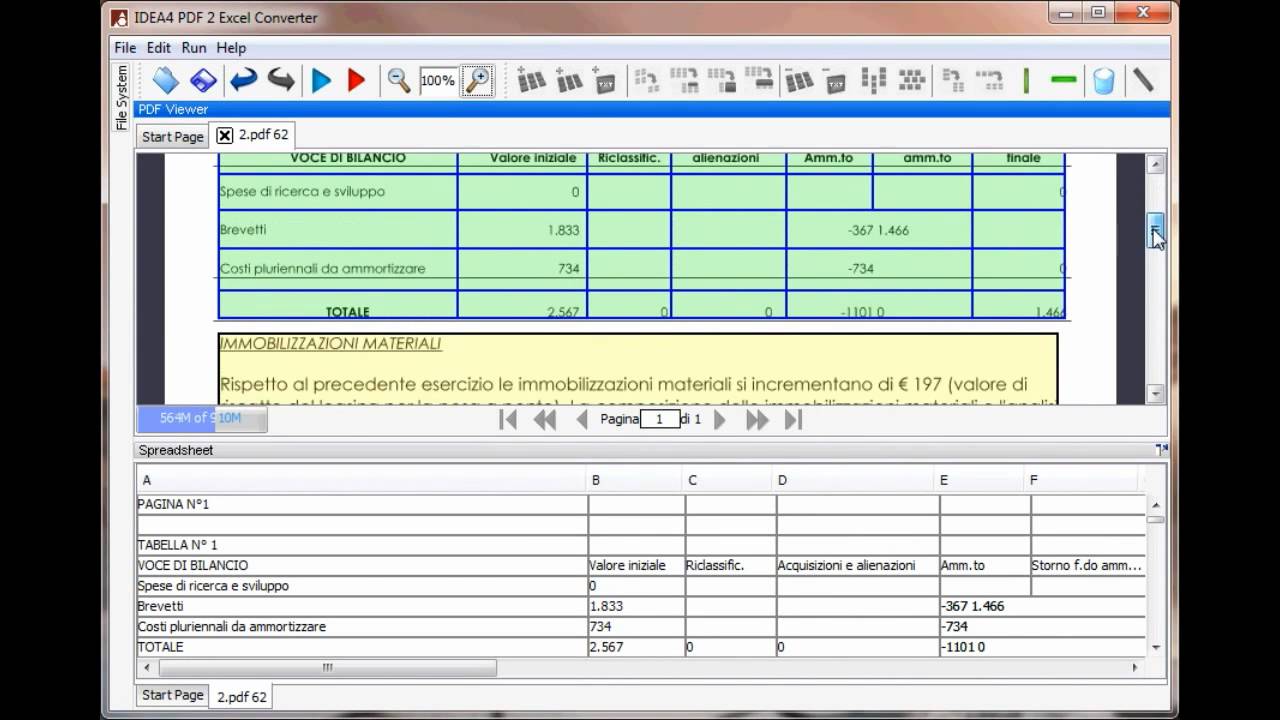Select the Acquisizioni e alienazioni cell

click(857, 565)
